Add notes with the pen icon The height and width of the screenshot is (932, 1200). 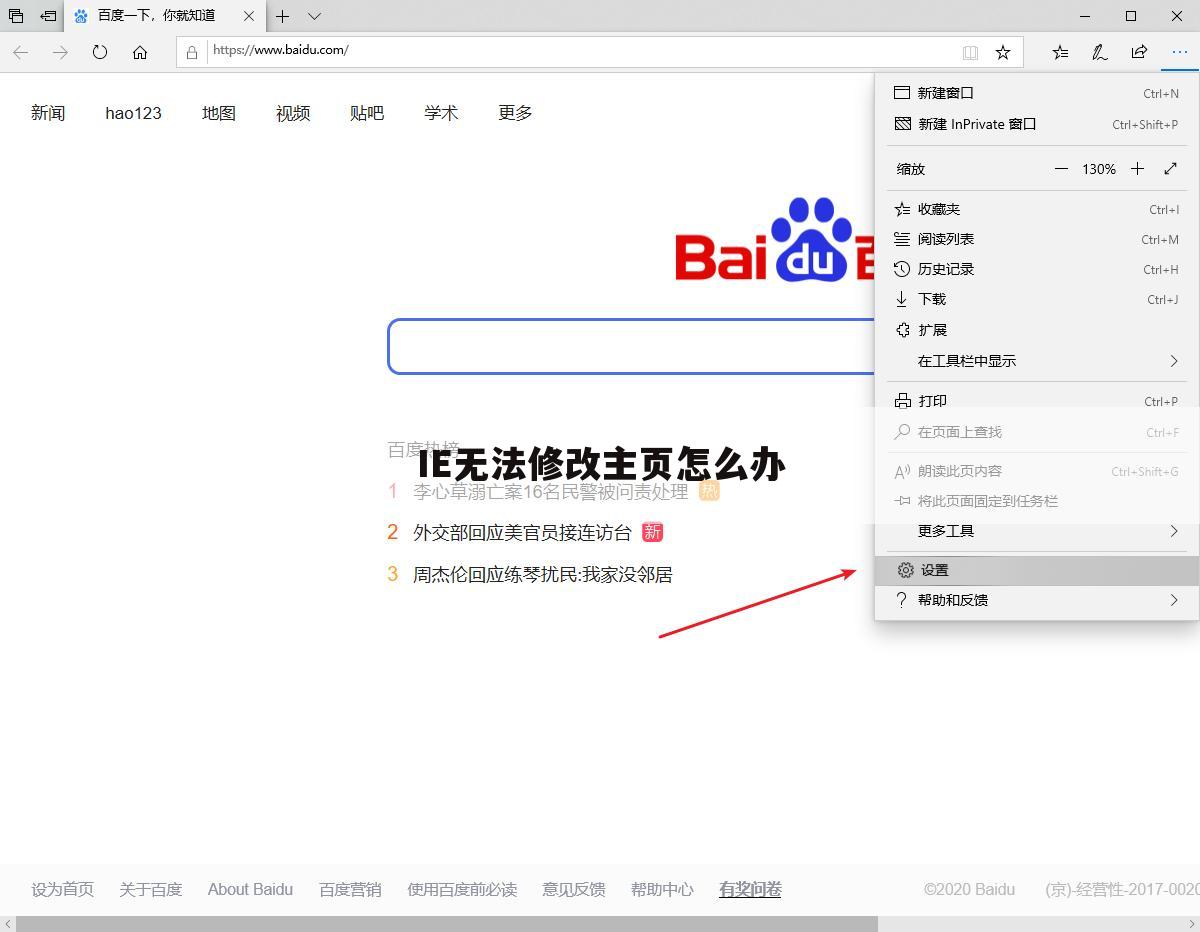coord(1099,52)
